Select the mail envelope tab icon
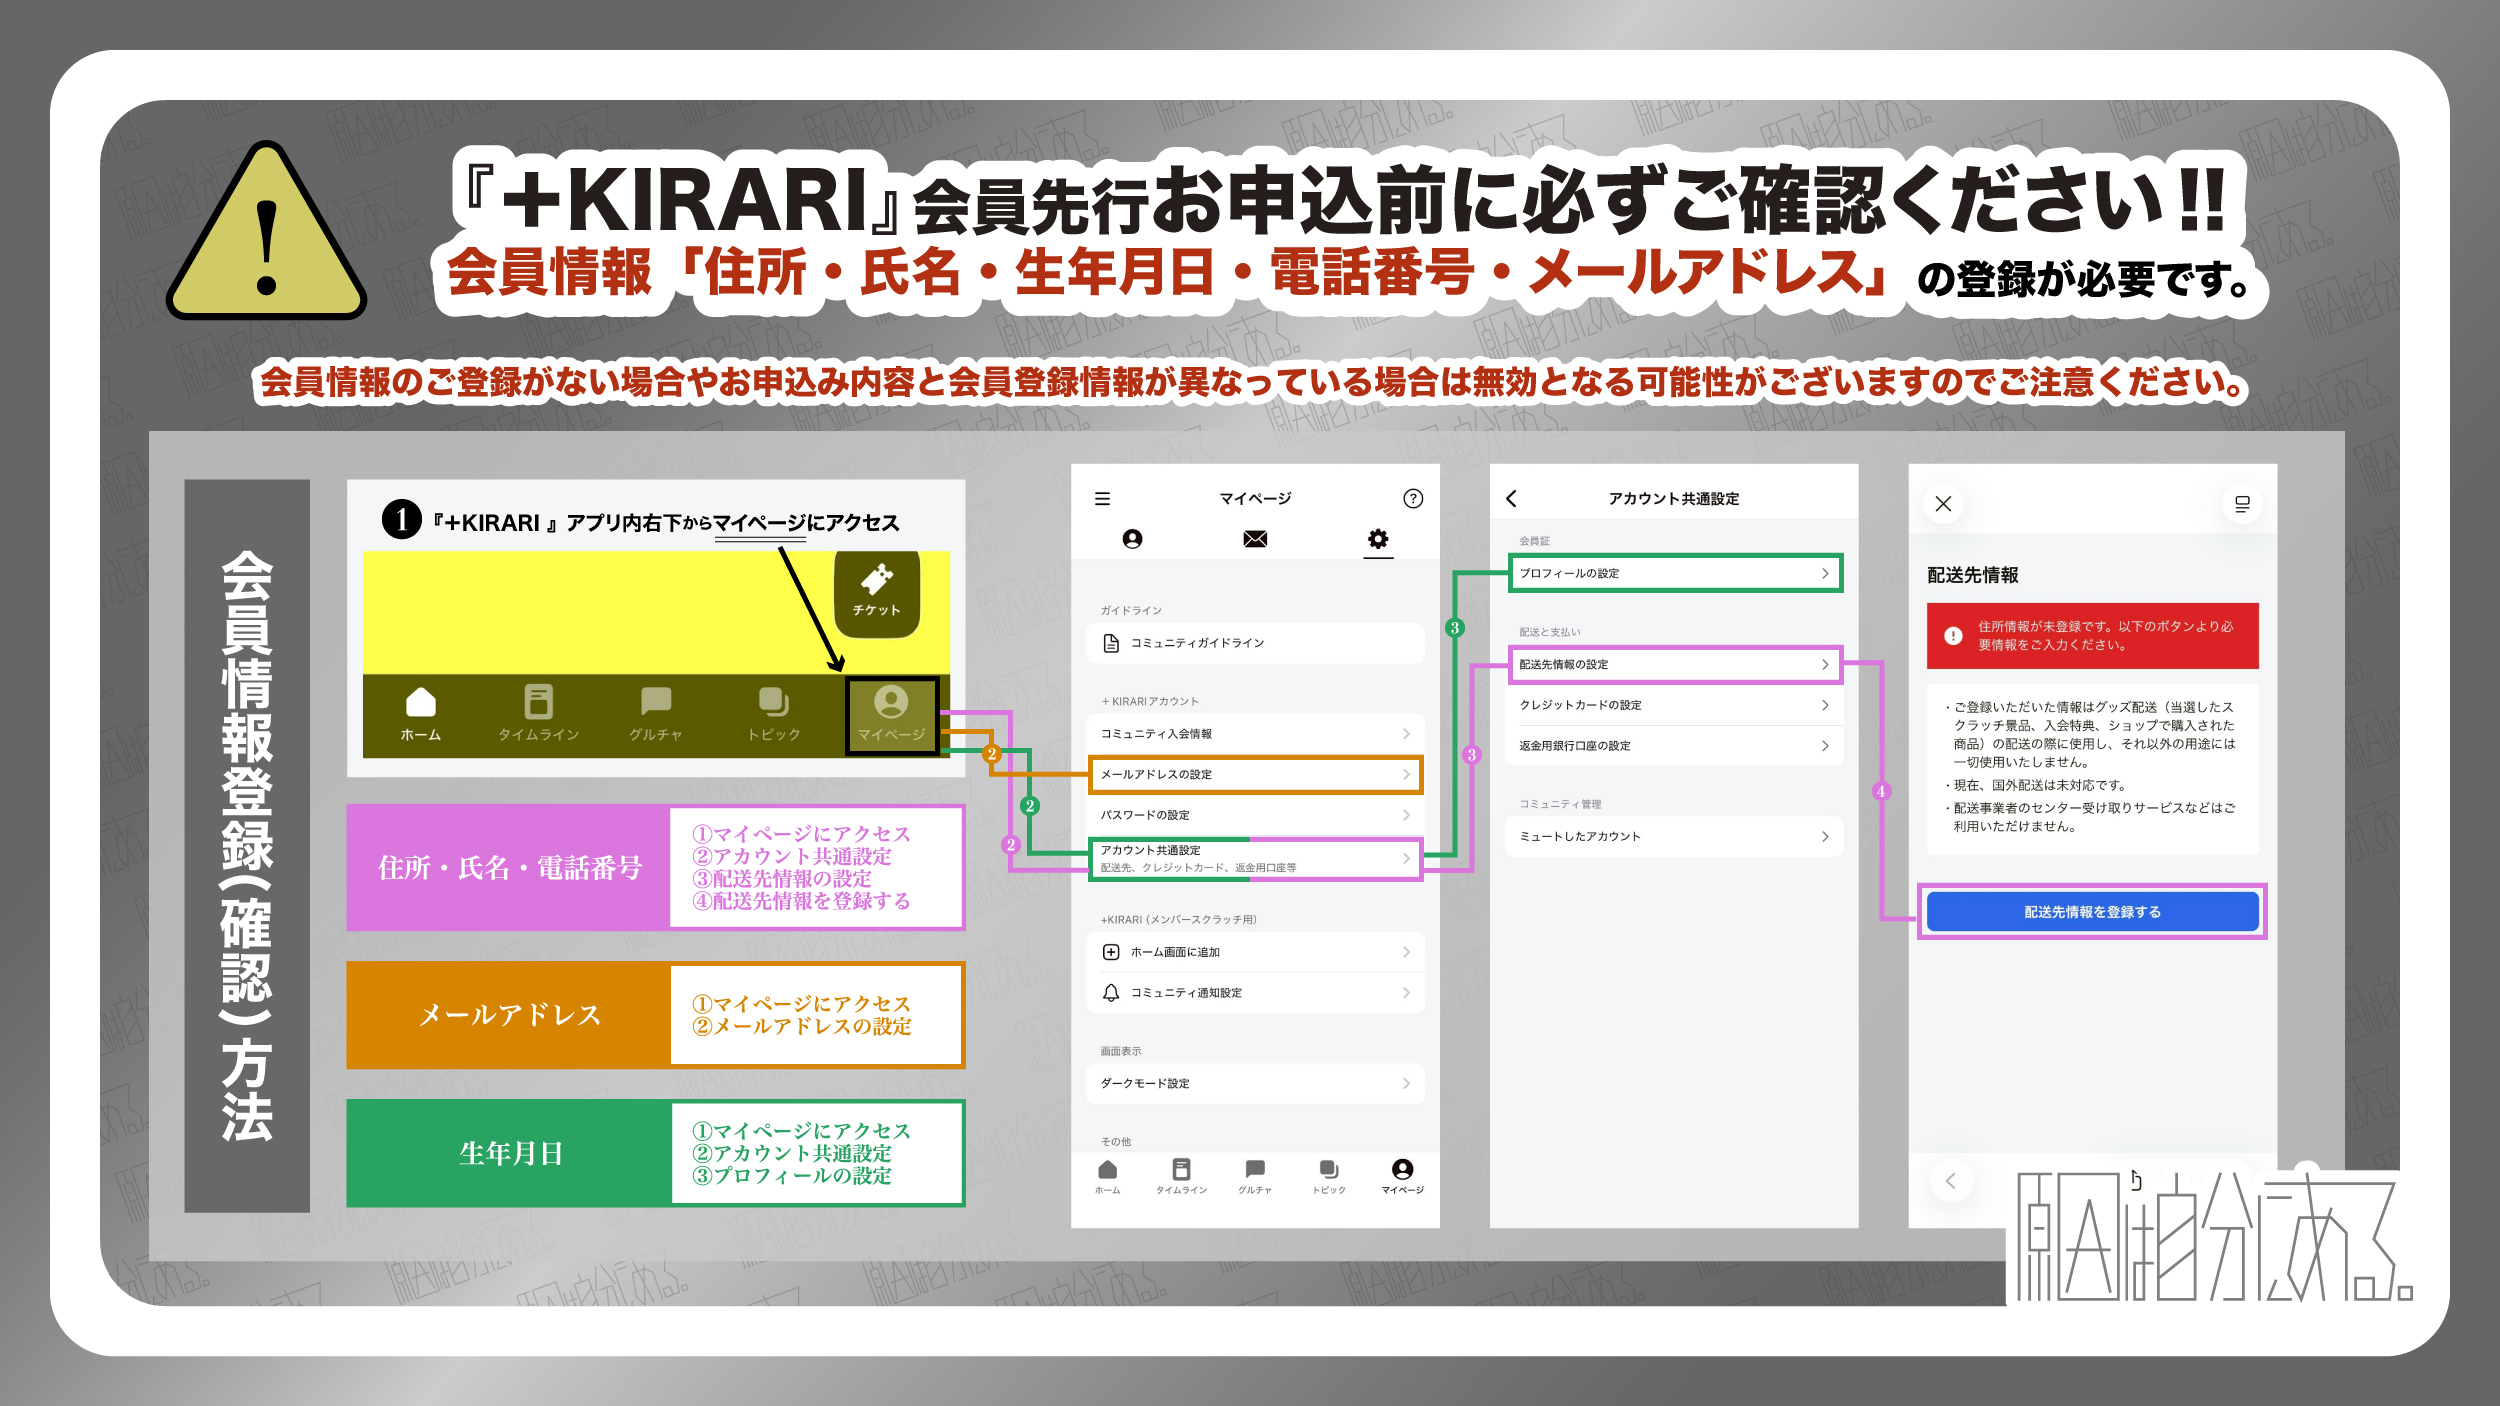The width and height of the screenshot is (2500, 1406). pyautogui.click(x=1255, y=539)
